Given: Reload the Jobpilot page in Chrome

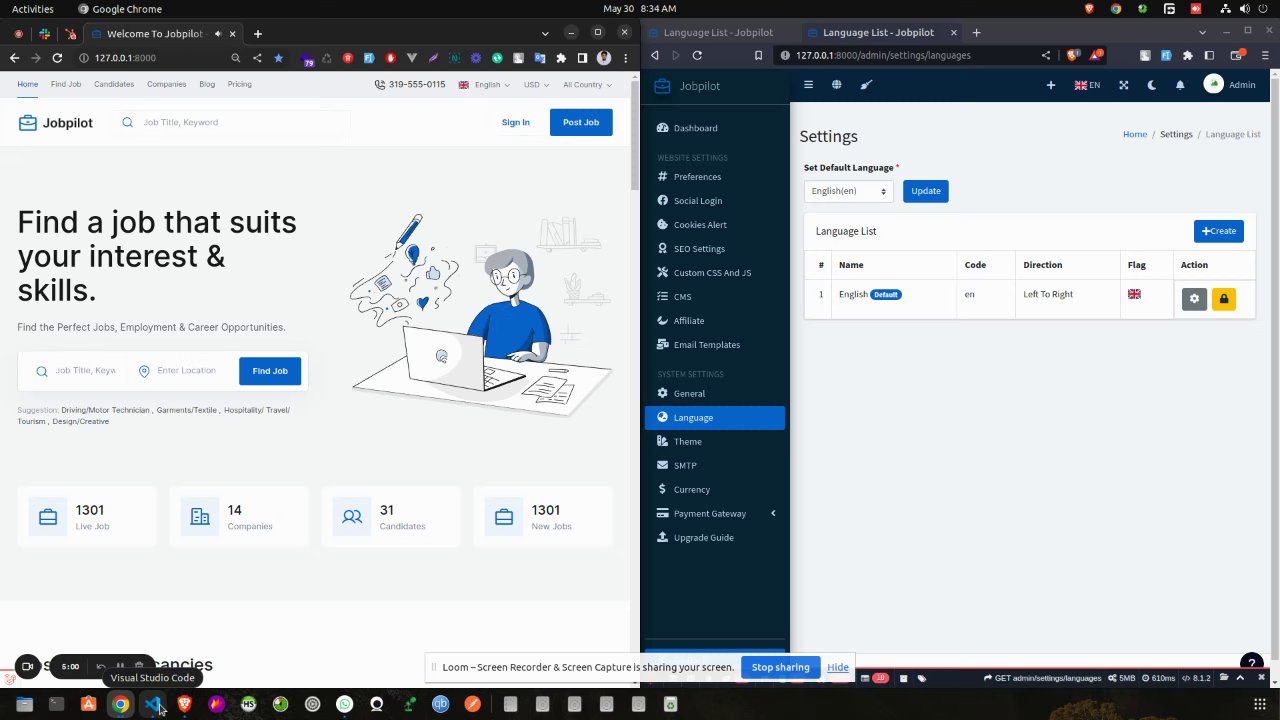Looking at the screenshot, I should click(x=57, y=58).
